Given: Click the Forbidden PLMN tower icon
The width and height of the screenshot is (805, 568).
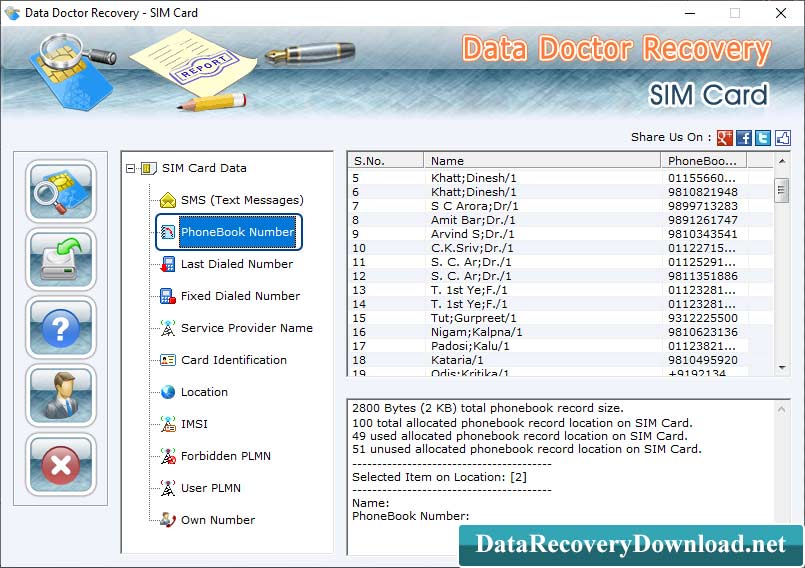Looking at the screenshot, I should pos(168,456).
